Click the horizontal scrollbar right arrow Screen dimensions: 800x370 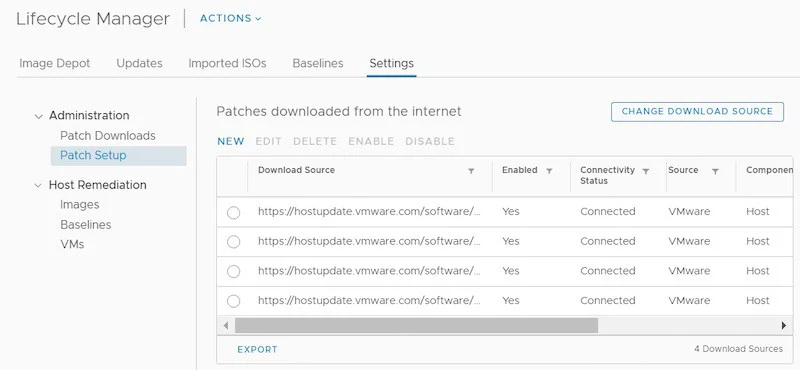click(x=784, y=325)
